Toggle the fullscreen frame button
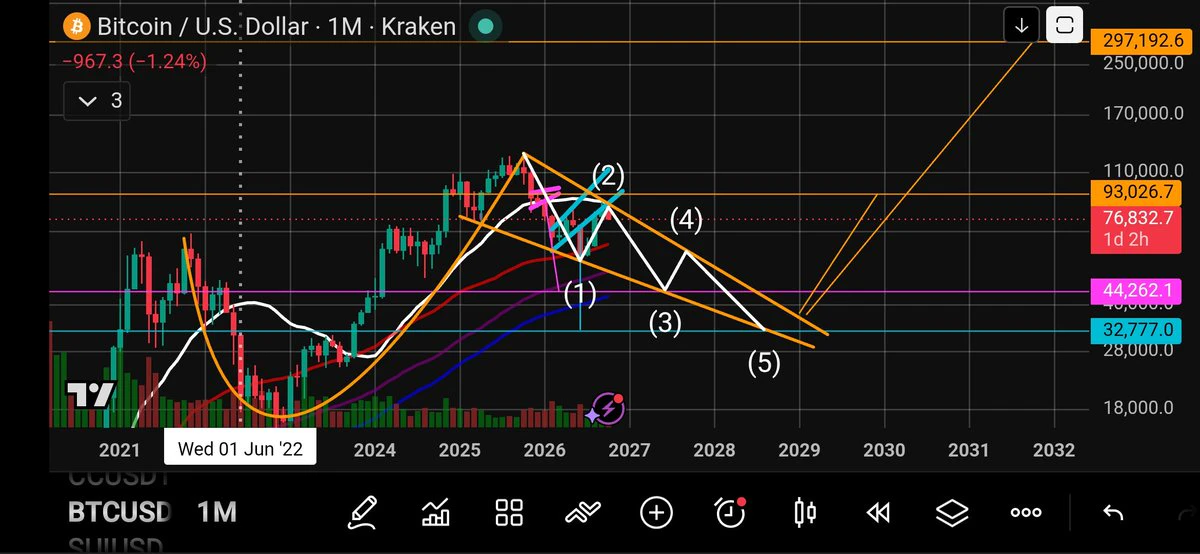 pyautogui.click(x=1066, y=26)
